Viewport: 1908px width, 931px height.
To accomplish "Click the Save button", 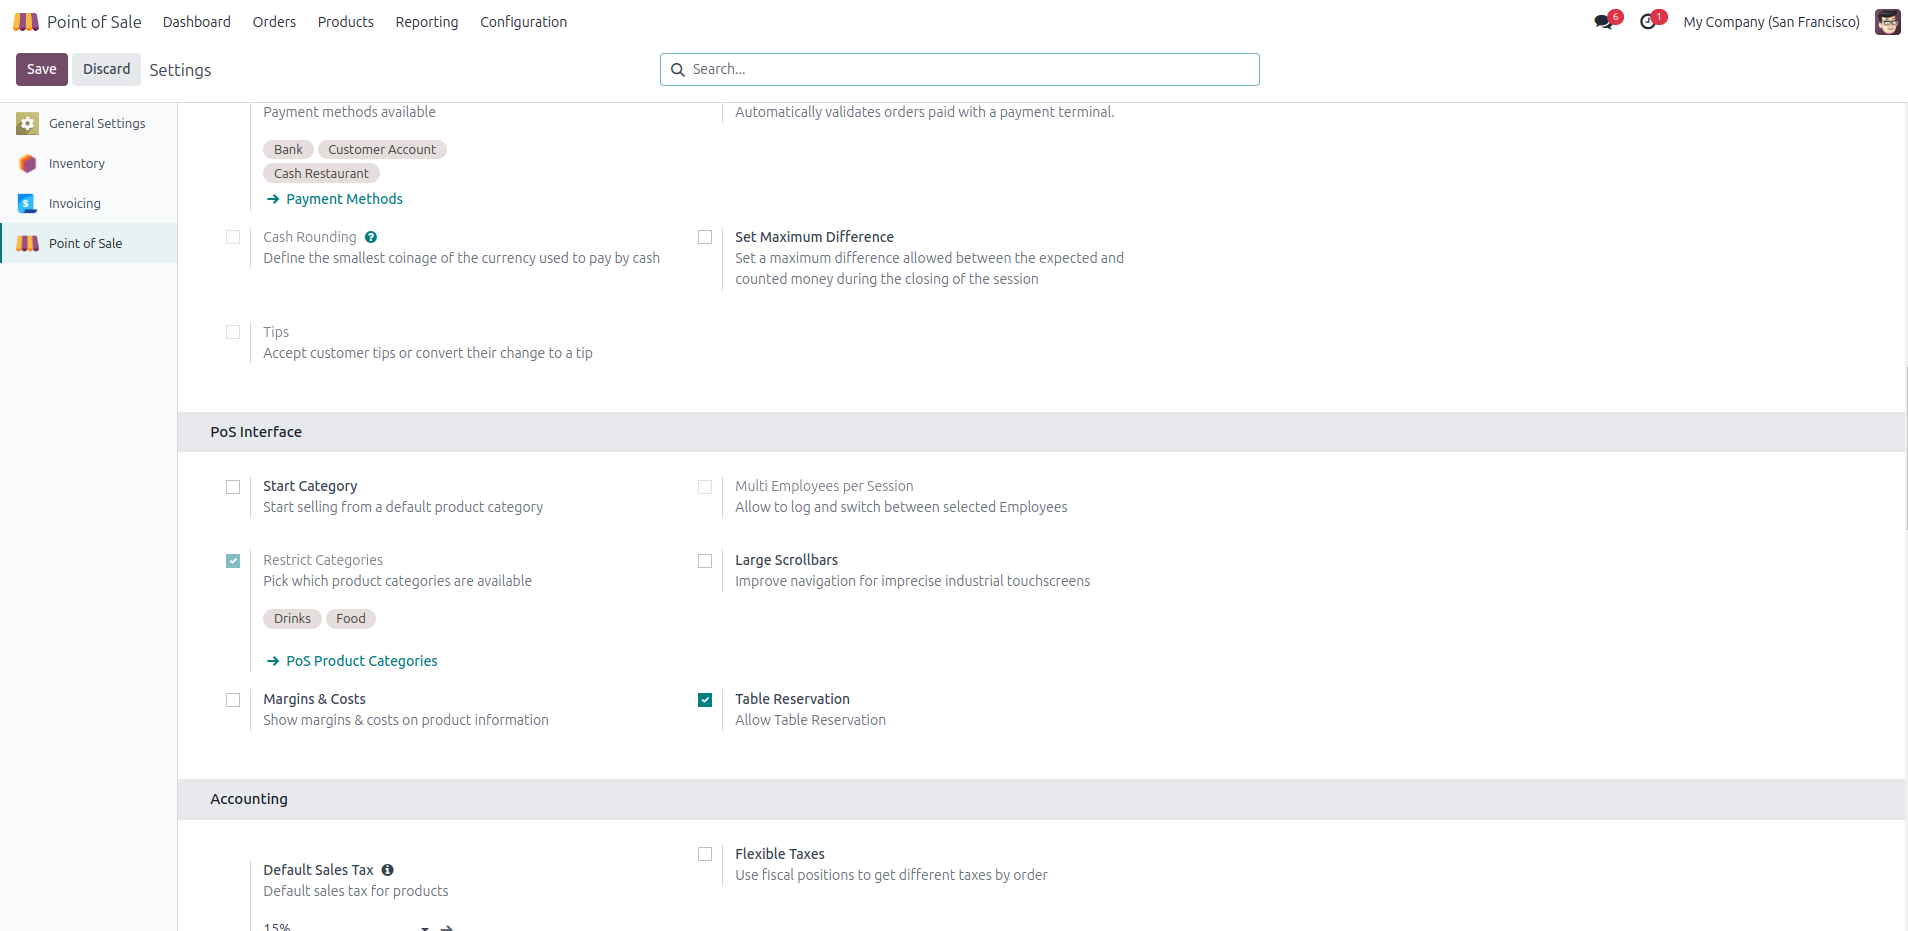I will tap(42, 69).
